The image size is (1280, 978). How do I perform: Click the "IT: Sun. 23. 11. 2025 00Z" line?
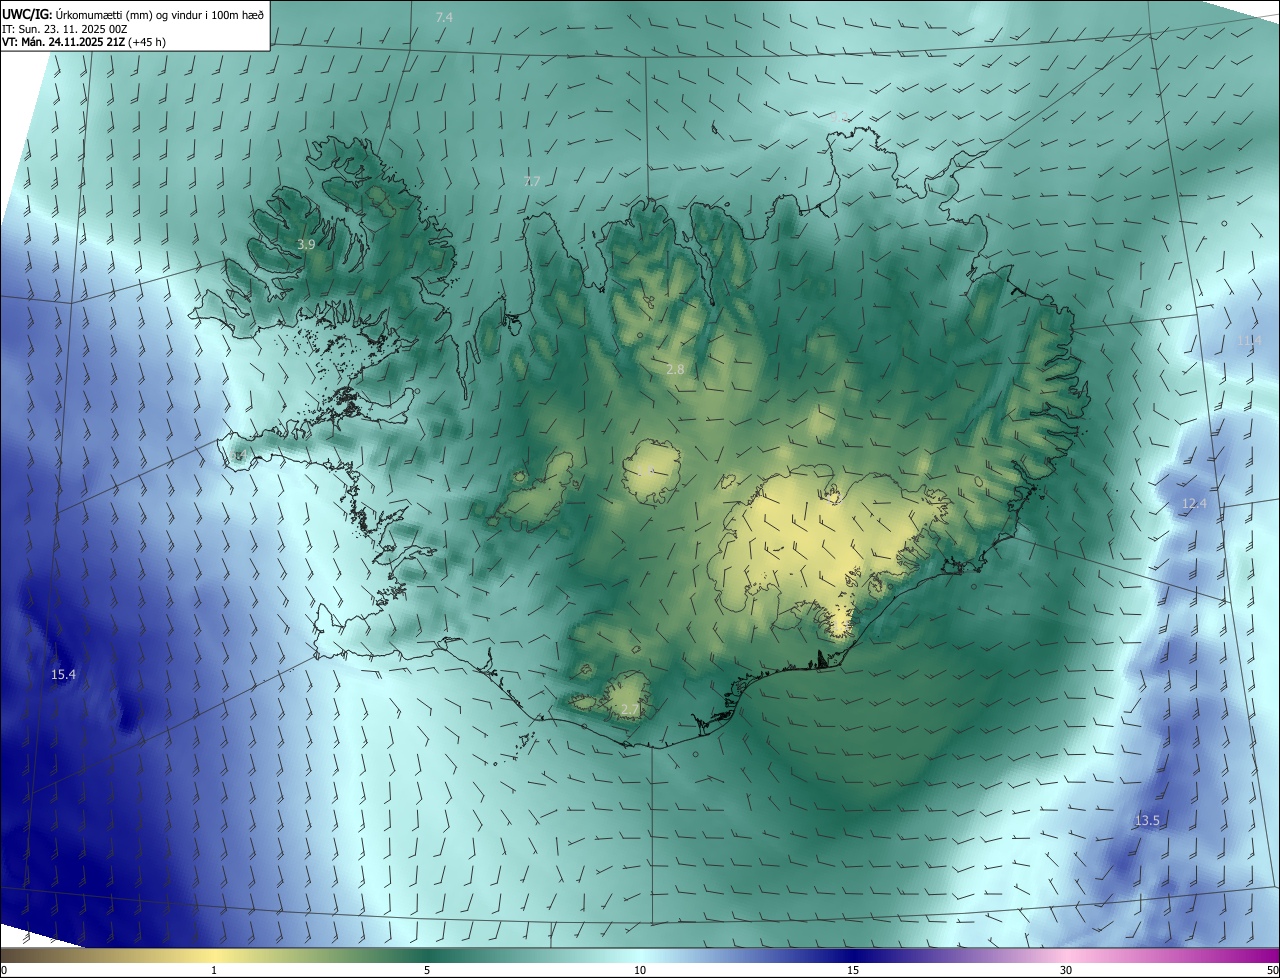click(64, 29)
